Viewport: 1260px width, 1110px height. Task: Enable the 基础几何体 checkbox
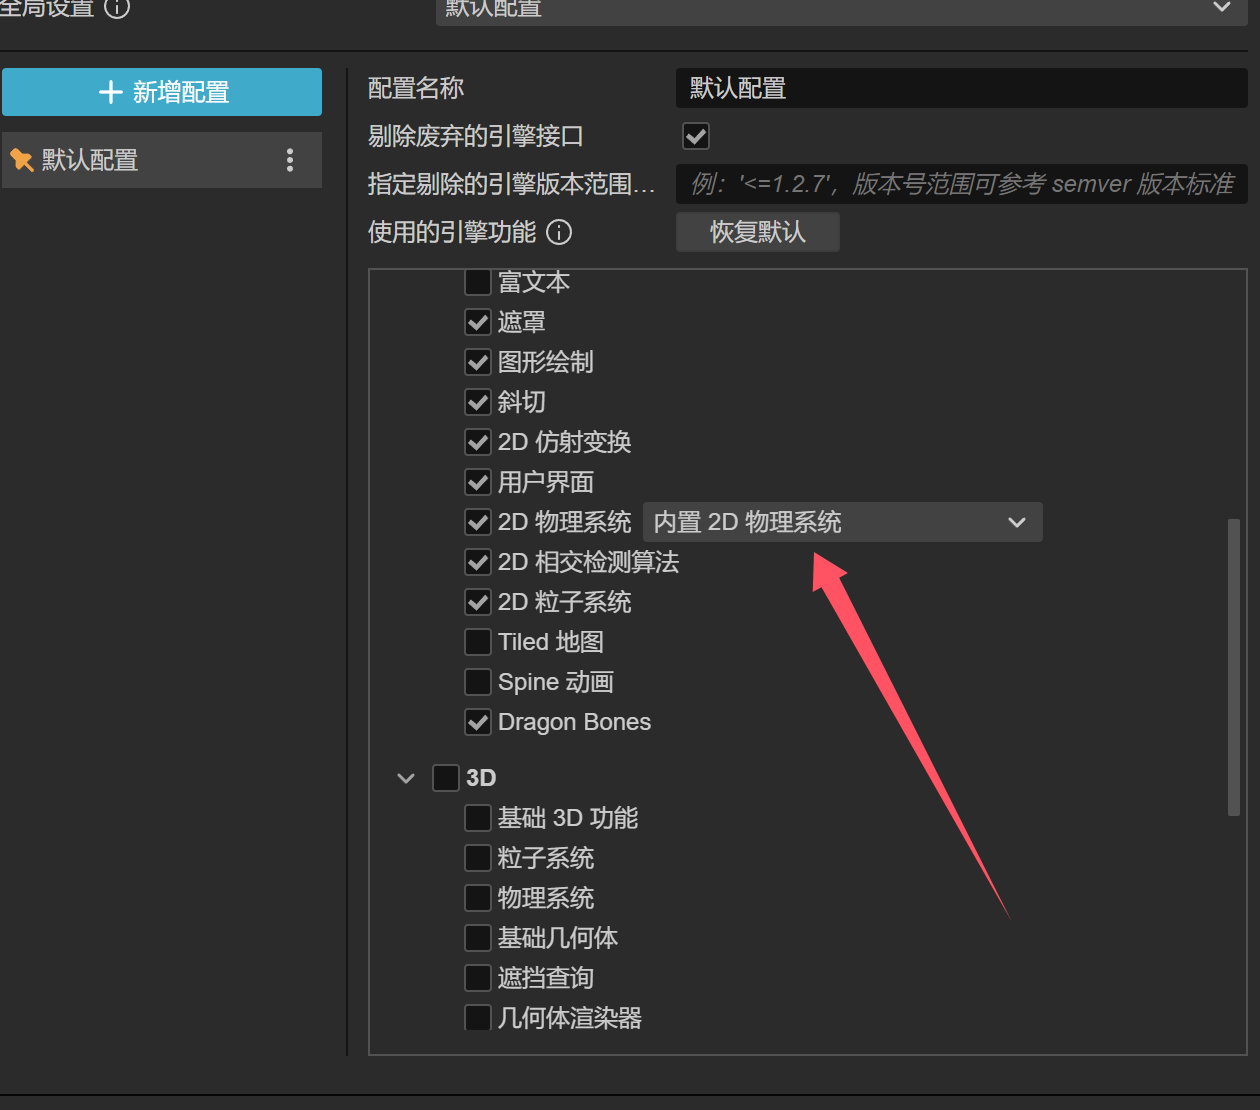click(x=478, y=938)
